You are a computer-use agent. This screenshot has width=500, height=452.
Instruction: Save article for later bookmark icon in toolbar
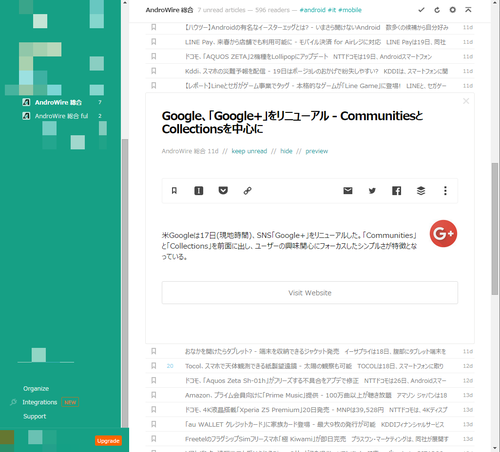coord(174,191)
